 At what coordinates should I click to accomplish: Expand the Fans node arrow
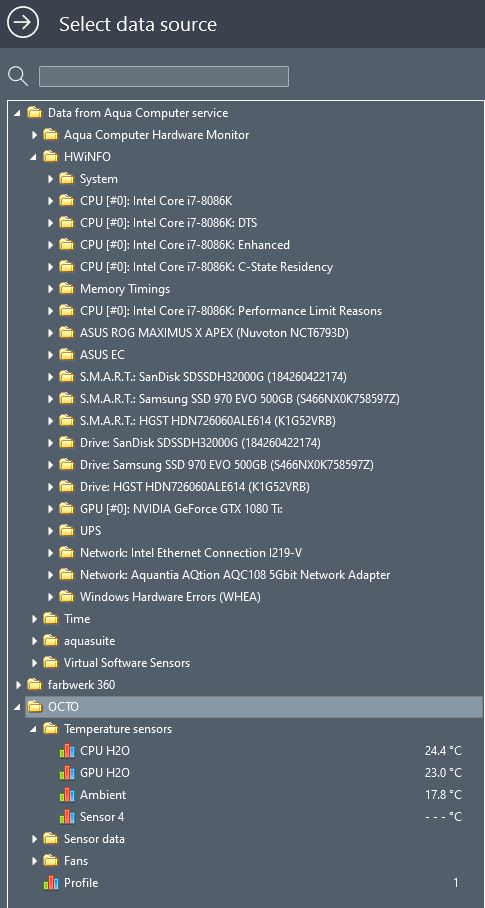(35, 861)
